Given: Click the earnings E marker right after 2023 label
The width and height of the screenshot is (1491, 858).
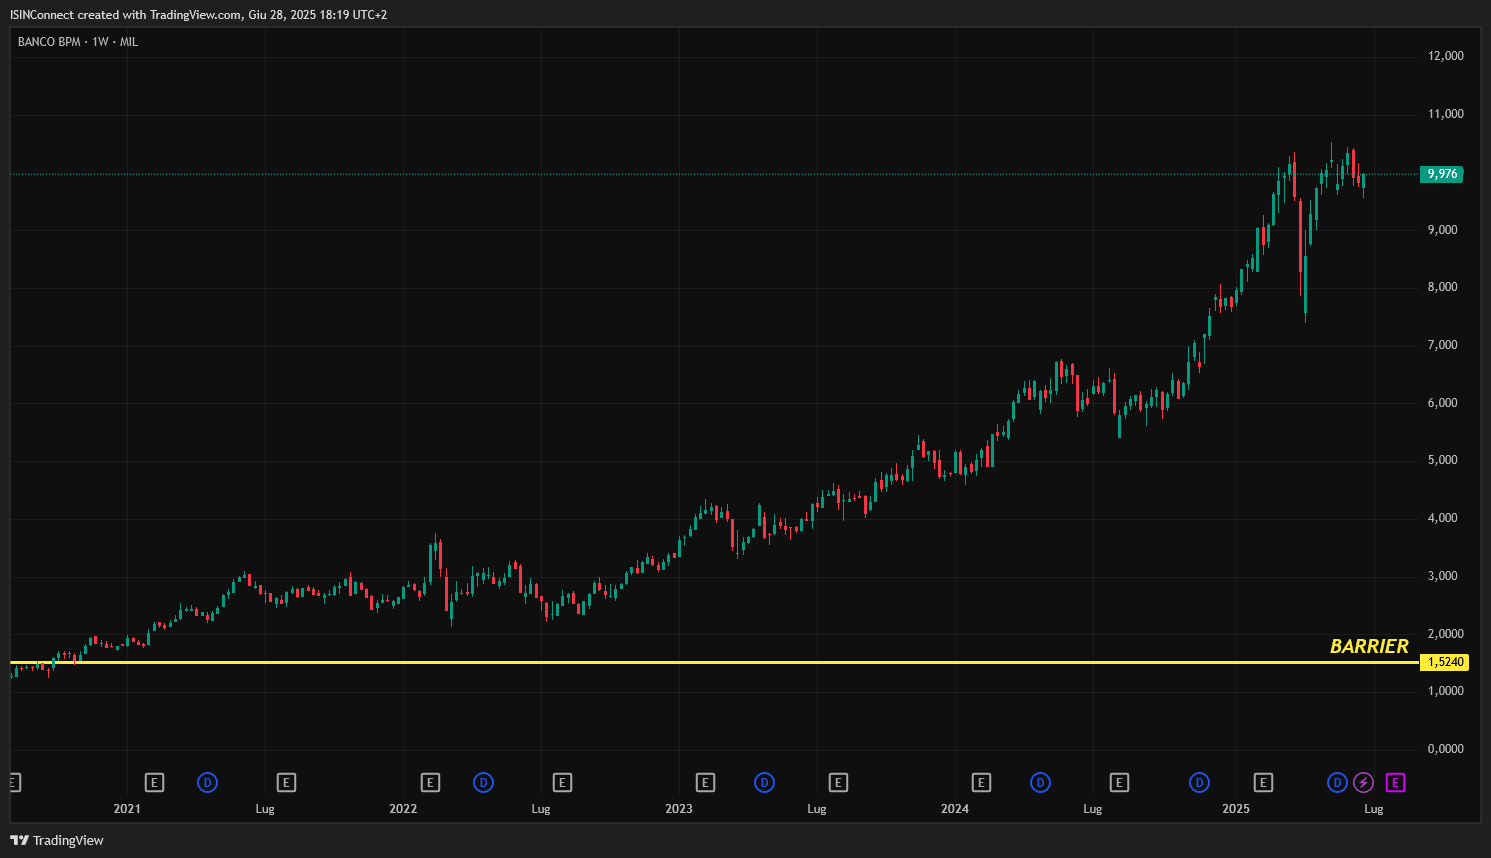Looking at the screenshot, I should tap(705, 783).
